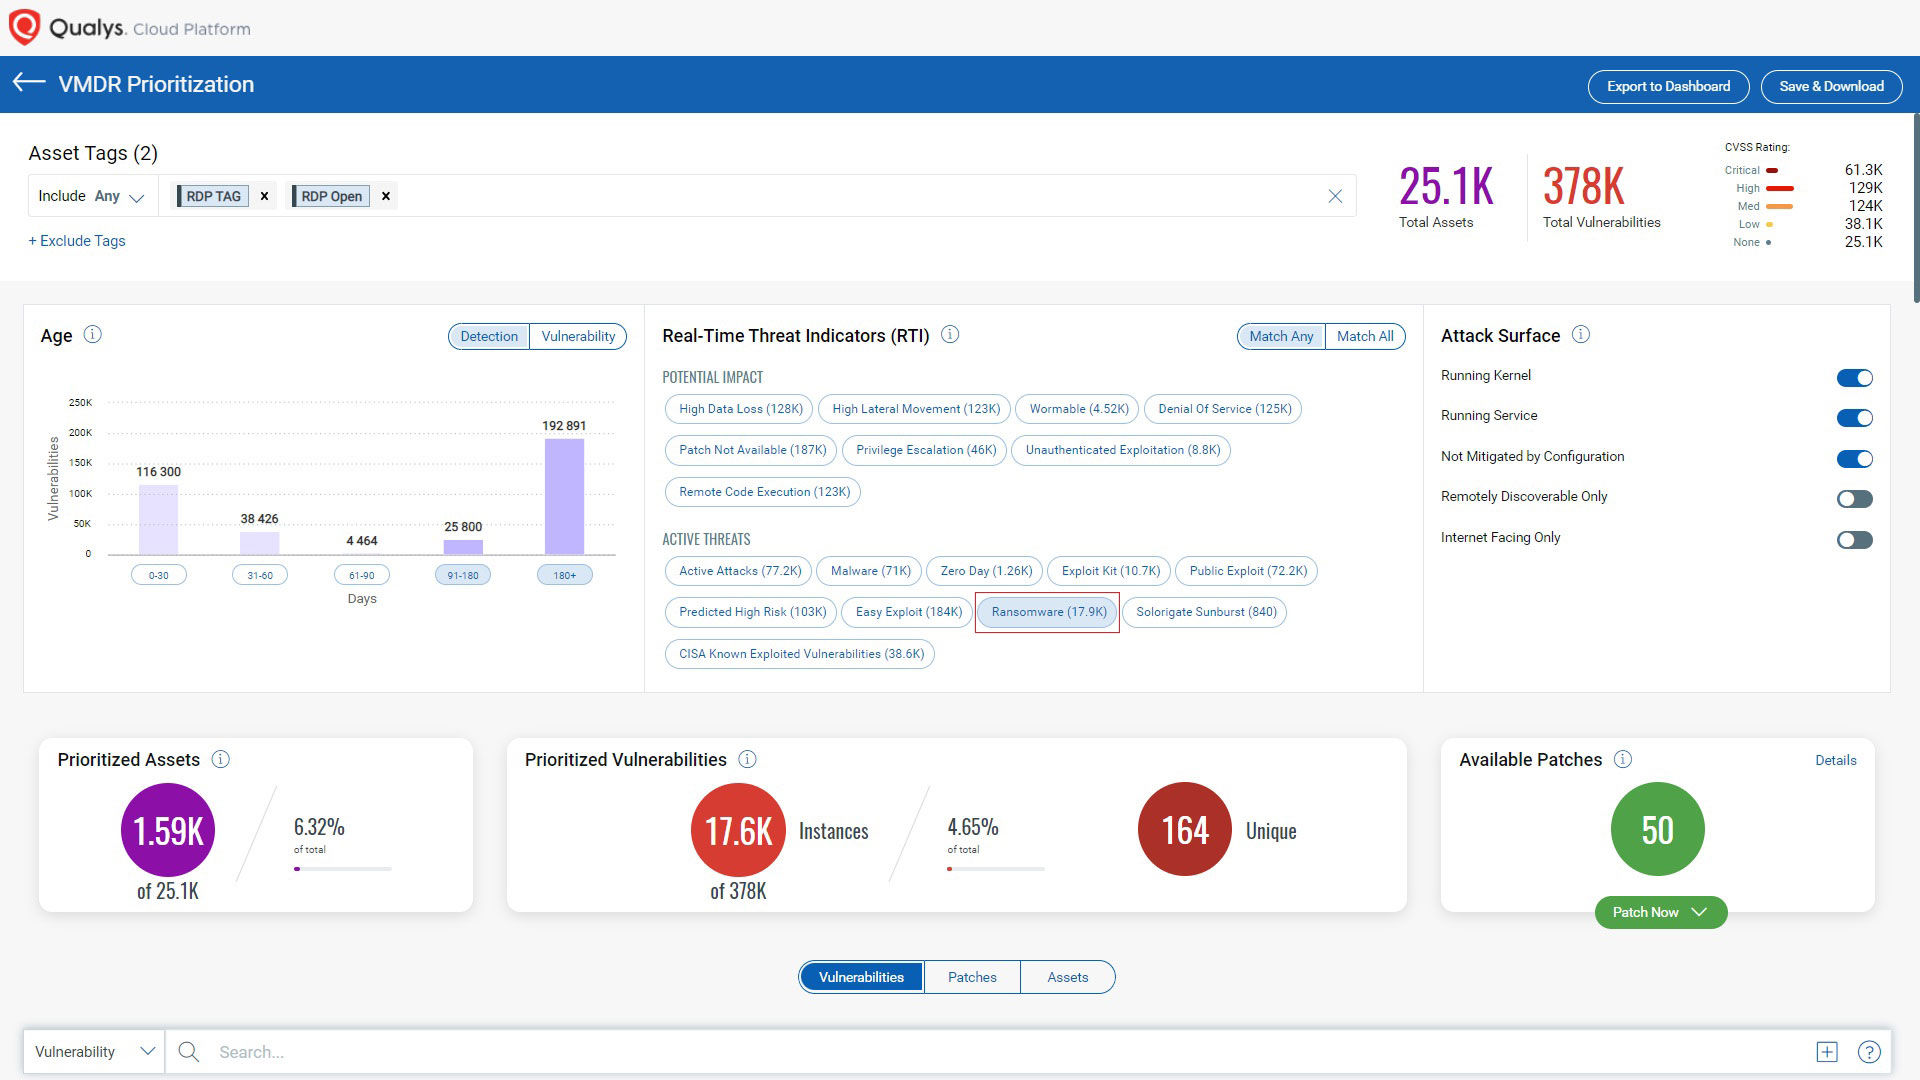The image size is (1920, 1080).
Task: Select CISA Known Exploited Vulnerabilities indicator
Action: click(801, 654)
